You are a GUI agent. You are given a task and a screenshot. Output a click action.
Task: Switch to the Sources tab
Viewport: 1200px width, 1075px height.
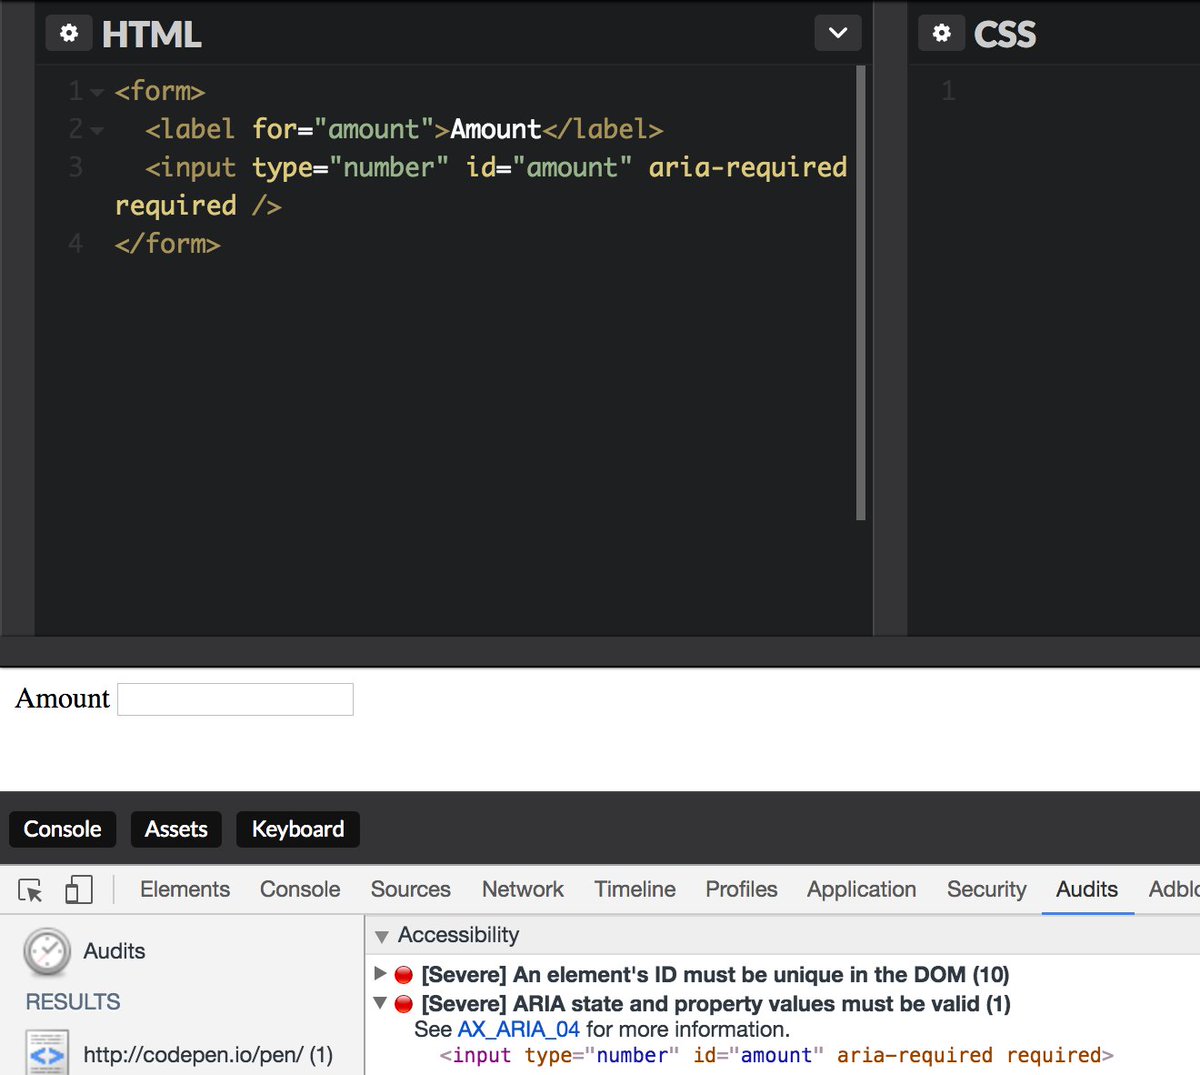point(411,889)
